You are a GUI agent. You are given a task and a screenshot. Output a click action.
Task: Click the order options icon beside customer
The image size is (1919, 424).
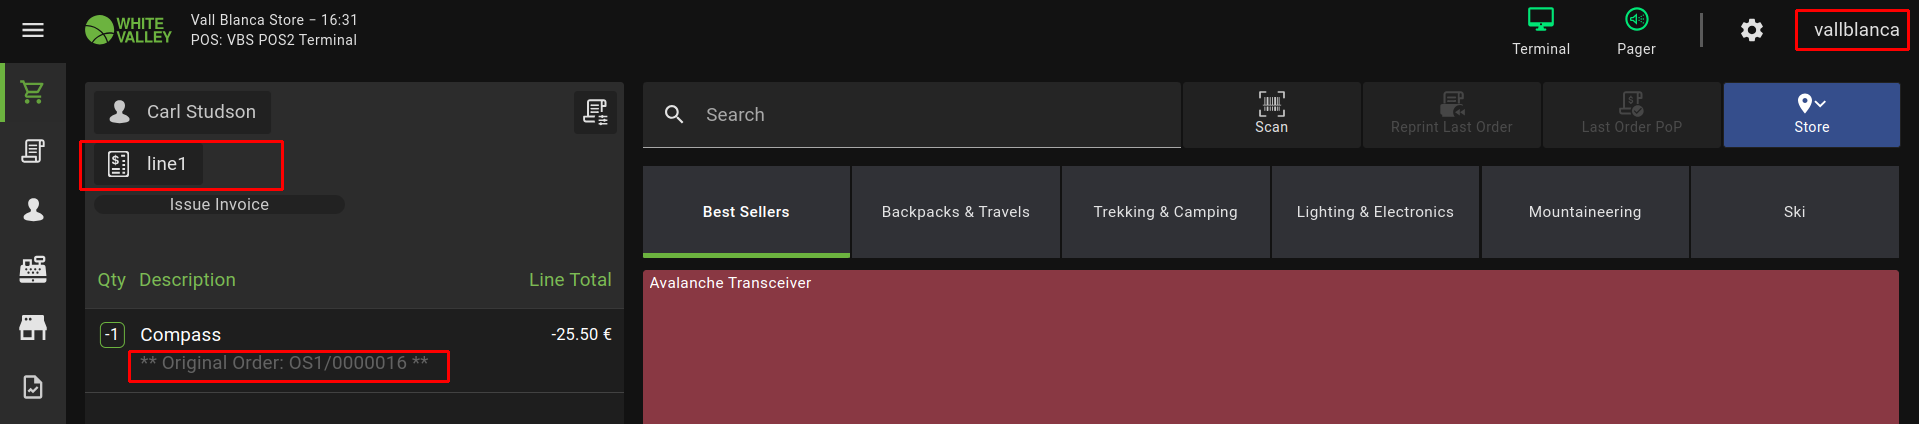[595, 112]
